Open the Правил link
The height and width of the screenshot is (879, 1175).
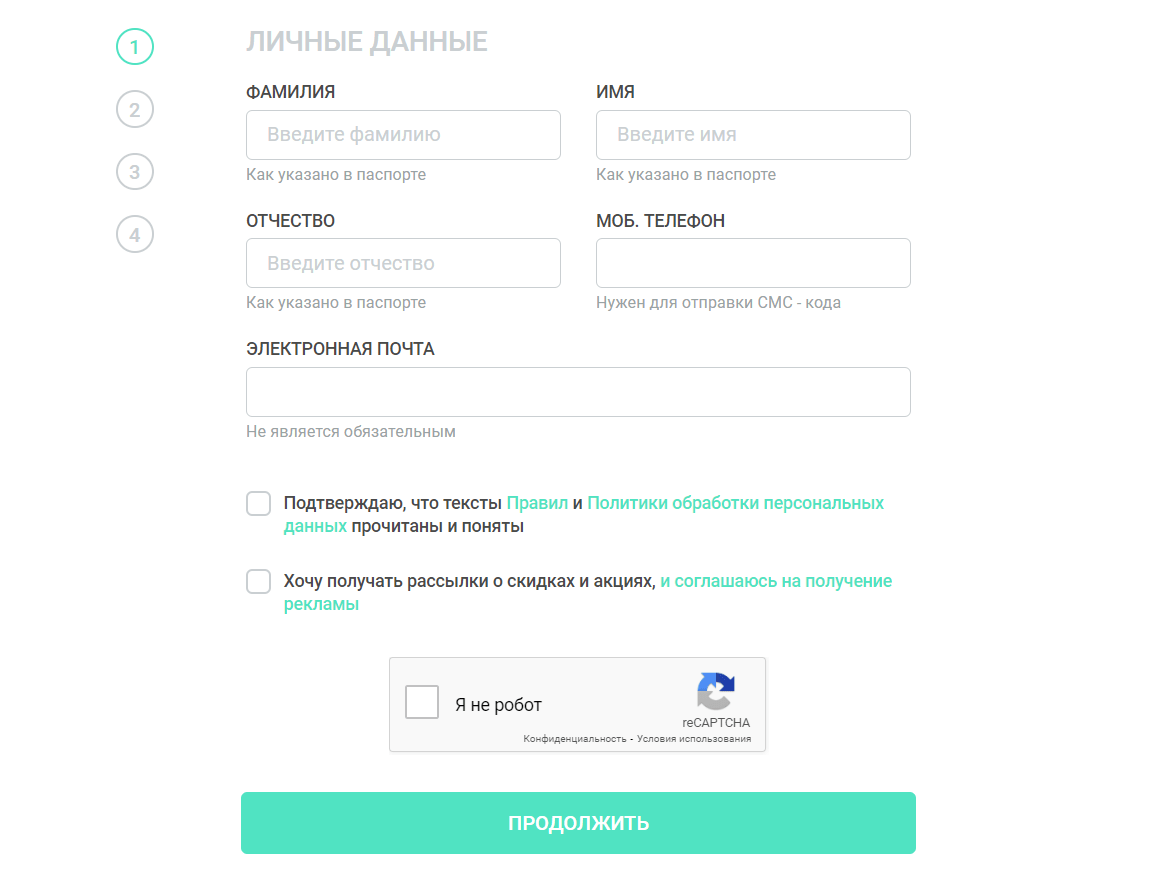537,503
